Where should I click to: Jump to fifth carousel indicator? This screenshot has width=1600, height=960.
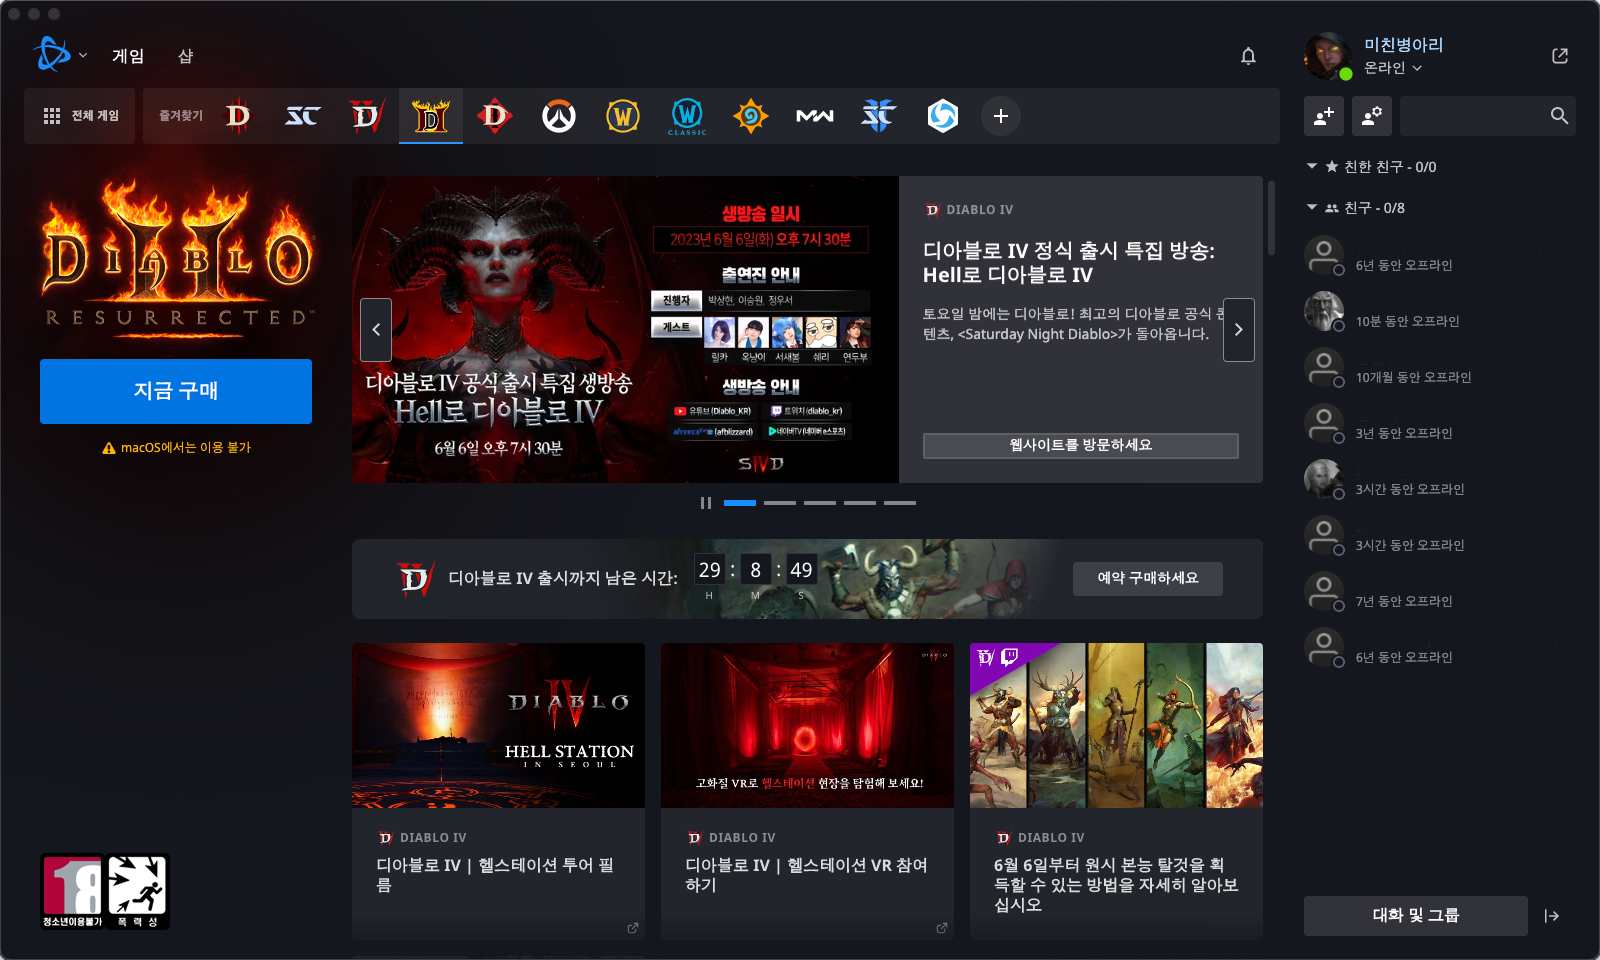coord(900,503)
